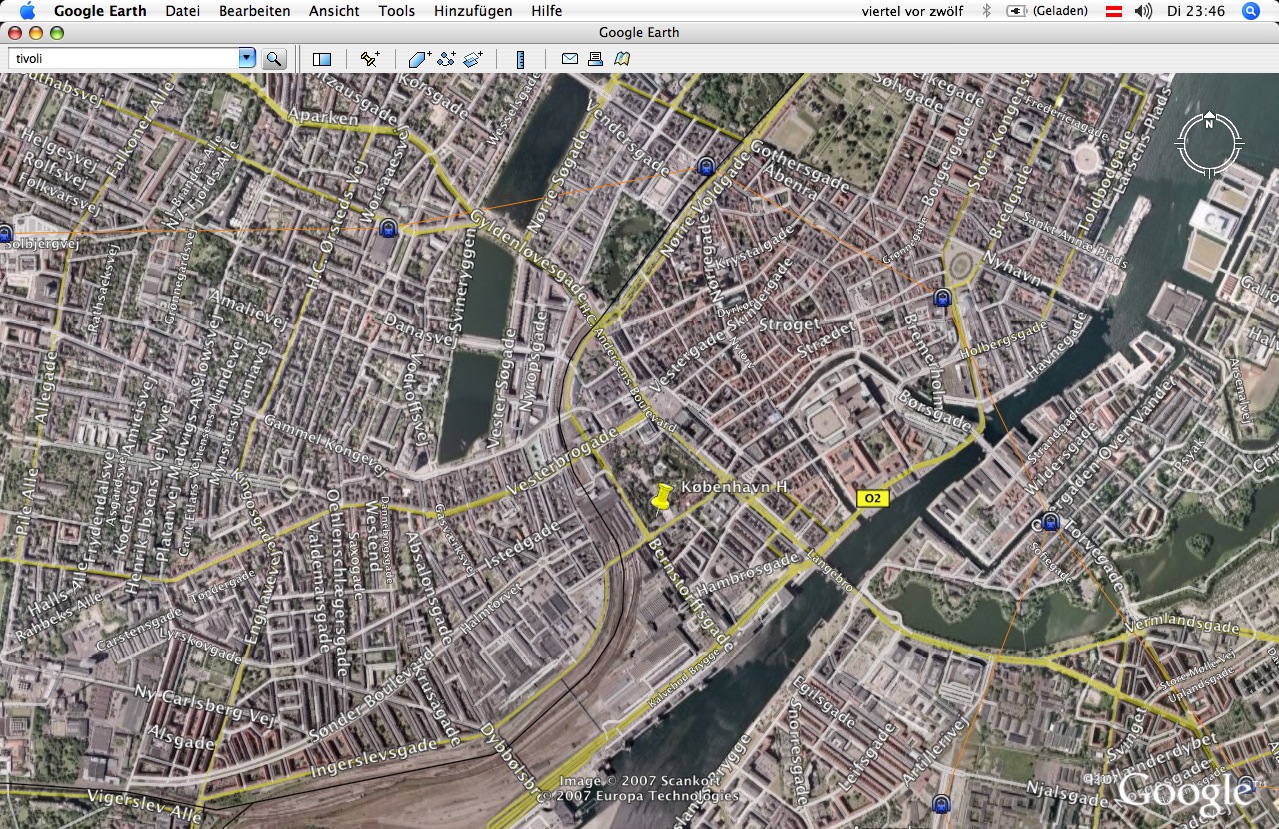Click the "Langebro" bridge label
This screenshot has height=829, width=1279.
click(x=829, y=572)
